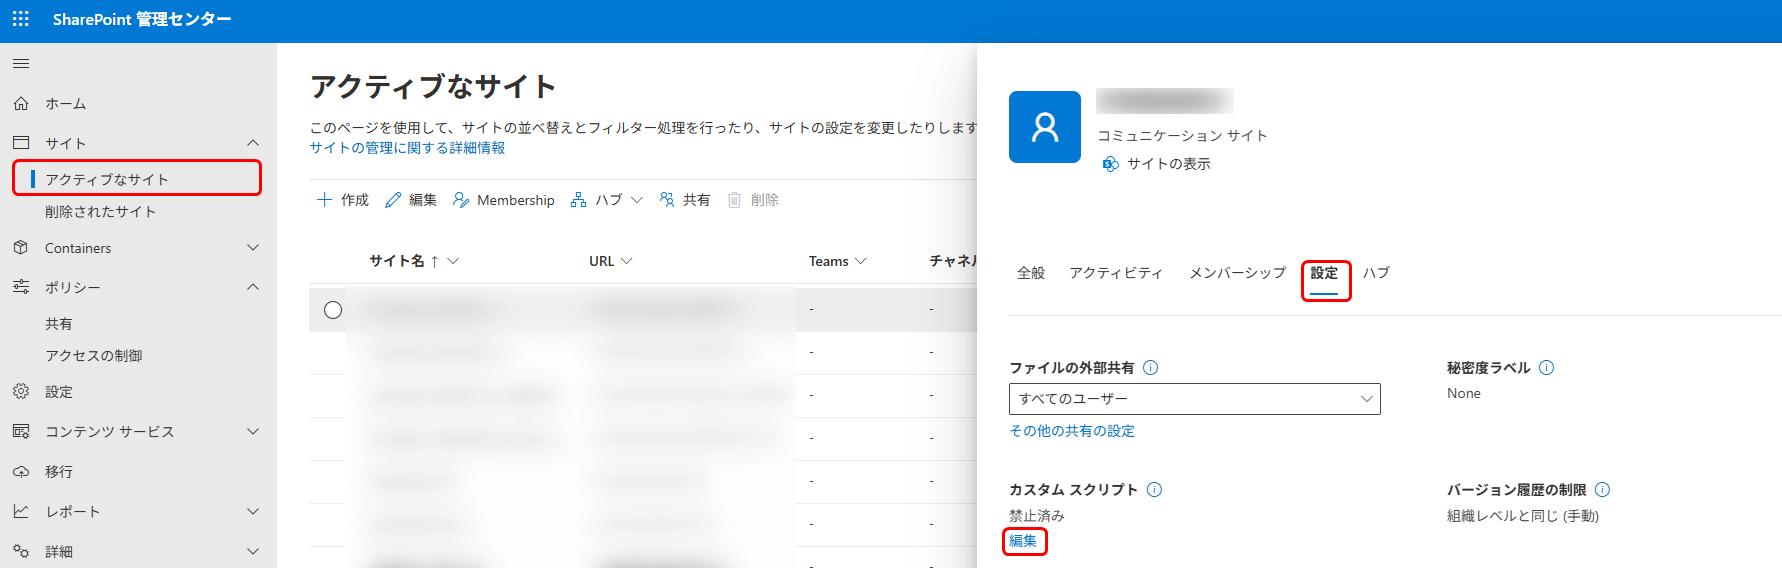Click the sharing people icon
The height and width of the screenshot is (568, 1782).
tap(667, 200)
